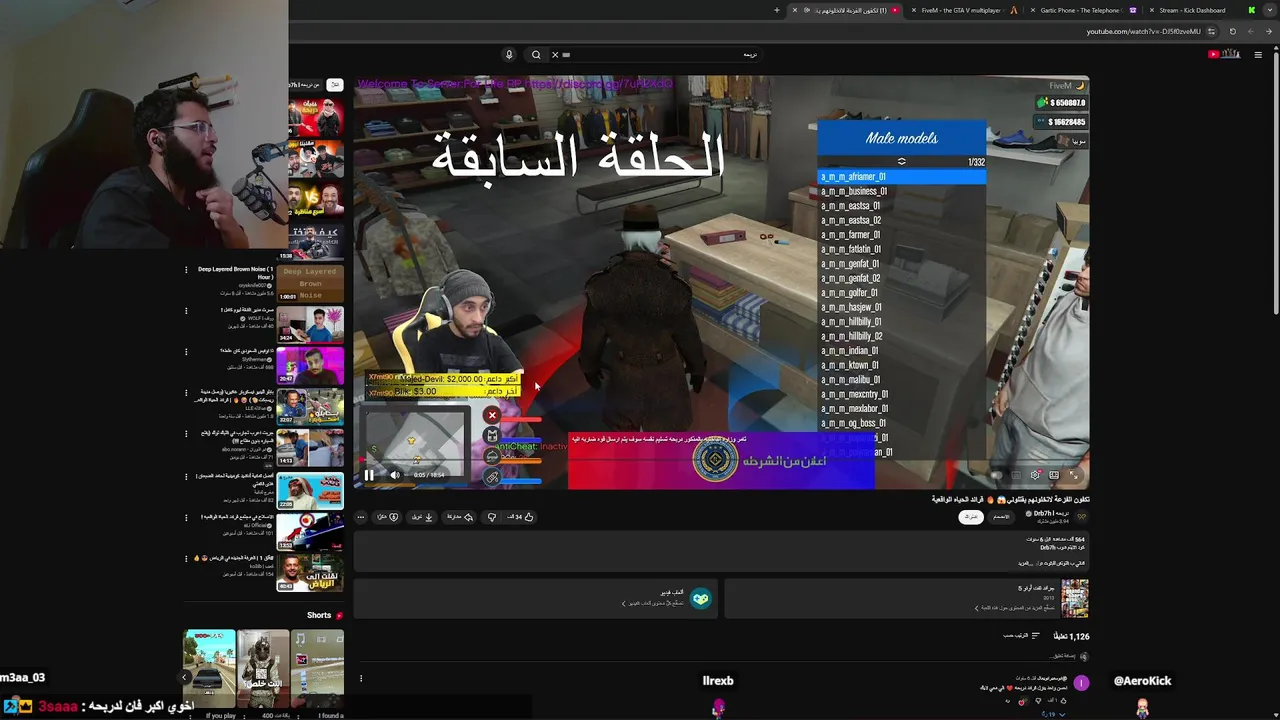Switch the player to theater mode
The image size is (1280, 720).
[x=1054, y=475]
